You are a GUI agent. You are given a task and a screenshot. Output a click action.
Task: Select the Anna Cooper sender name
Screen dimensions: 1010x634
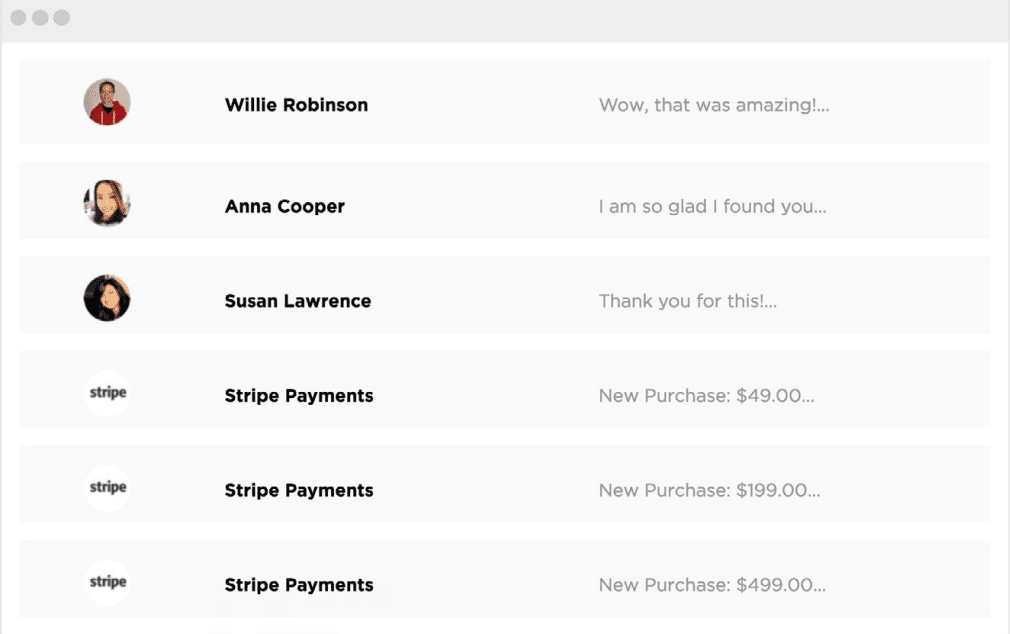284,207
